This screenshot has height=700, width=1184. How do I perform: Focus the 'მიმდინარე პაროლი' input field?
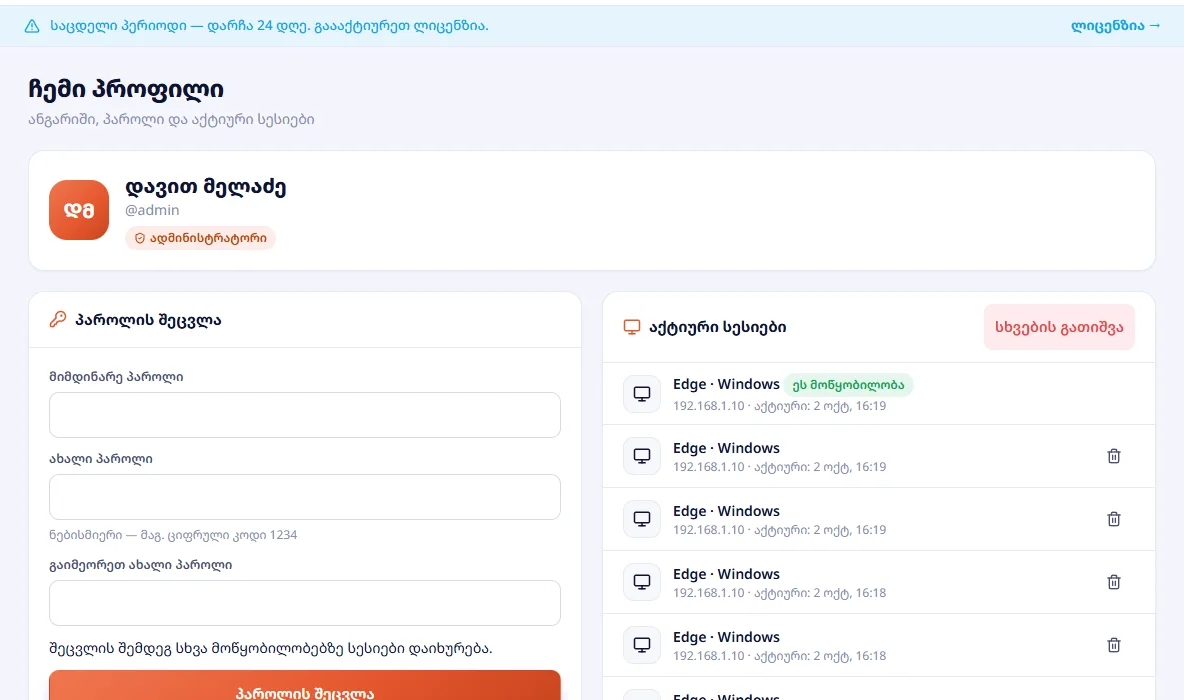point(305,415)
